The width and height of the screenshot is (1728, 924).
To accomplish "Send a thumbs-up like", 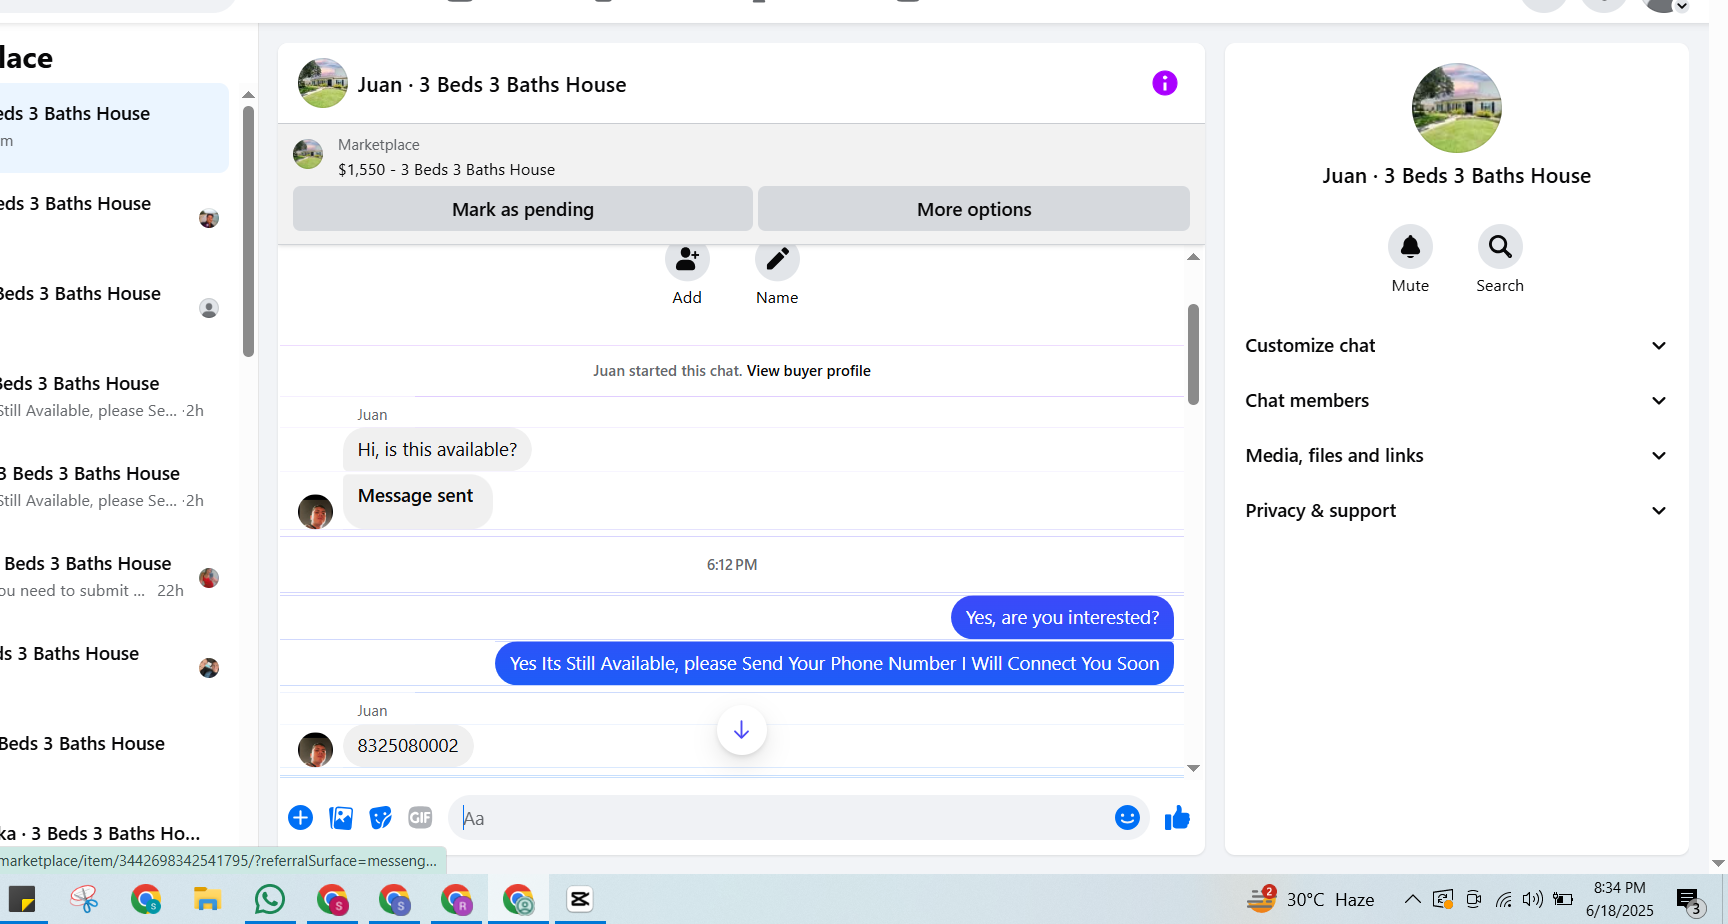I will [1177, 818].
